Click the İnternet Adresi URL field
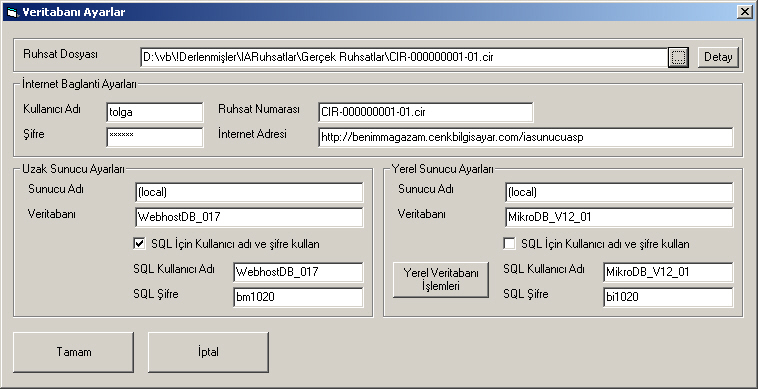The width and height of the screenshot is (758, 389). pyautogui.click(x=525, y=137)
